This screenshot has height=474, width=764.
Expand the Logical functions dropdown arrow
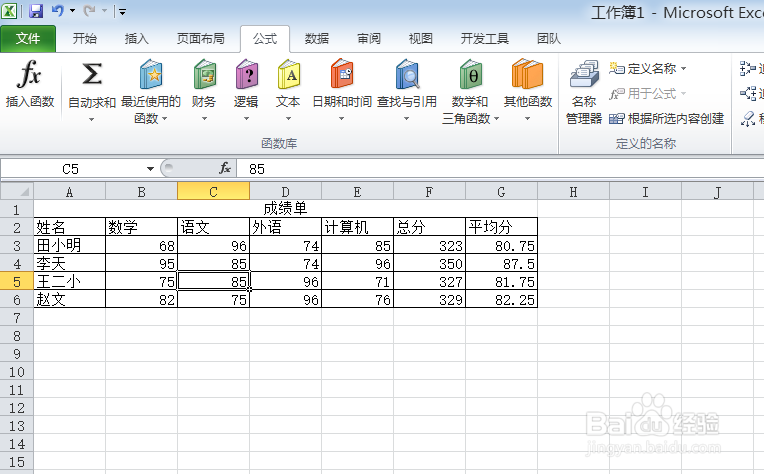pos(247,119)
